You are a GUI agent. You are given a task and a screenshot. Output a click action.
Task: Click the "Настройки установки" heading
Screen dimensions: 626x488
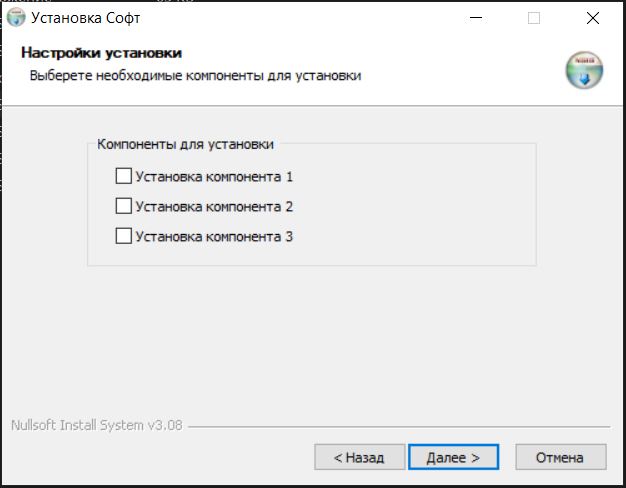[101, 53]
